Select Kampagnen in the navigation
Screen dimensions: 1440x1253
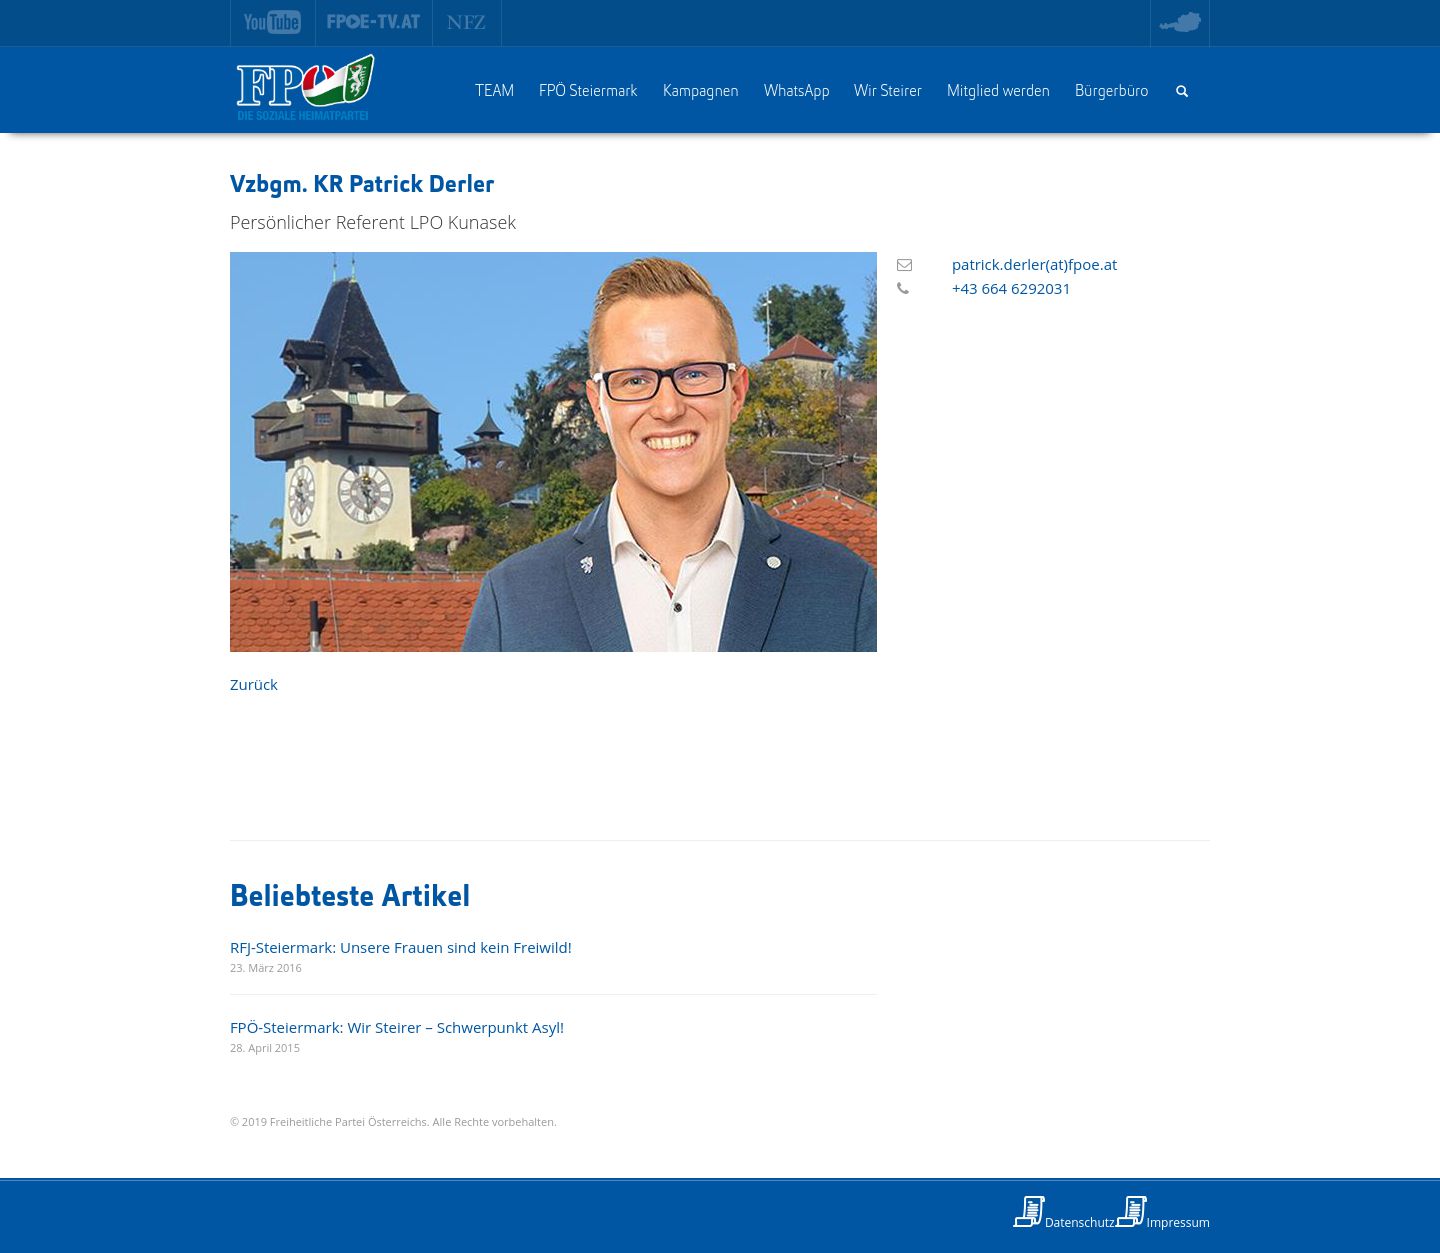pos(700,91)
